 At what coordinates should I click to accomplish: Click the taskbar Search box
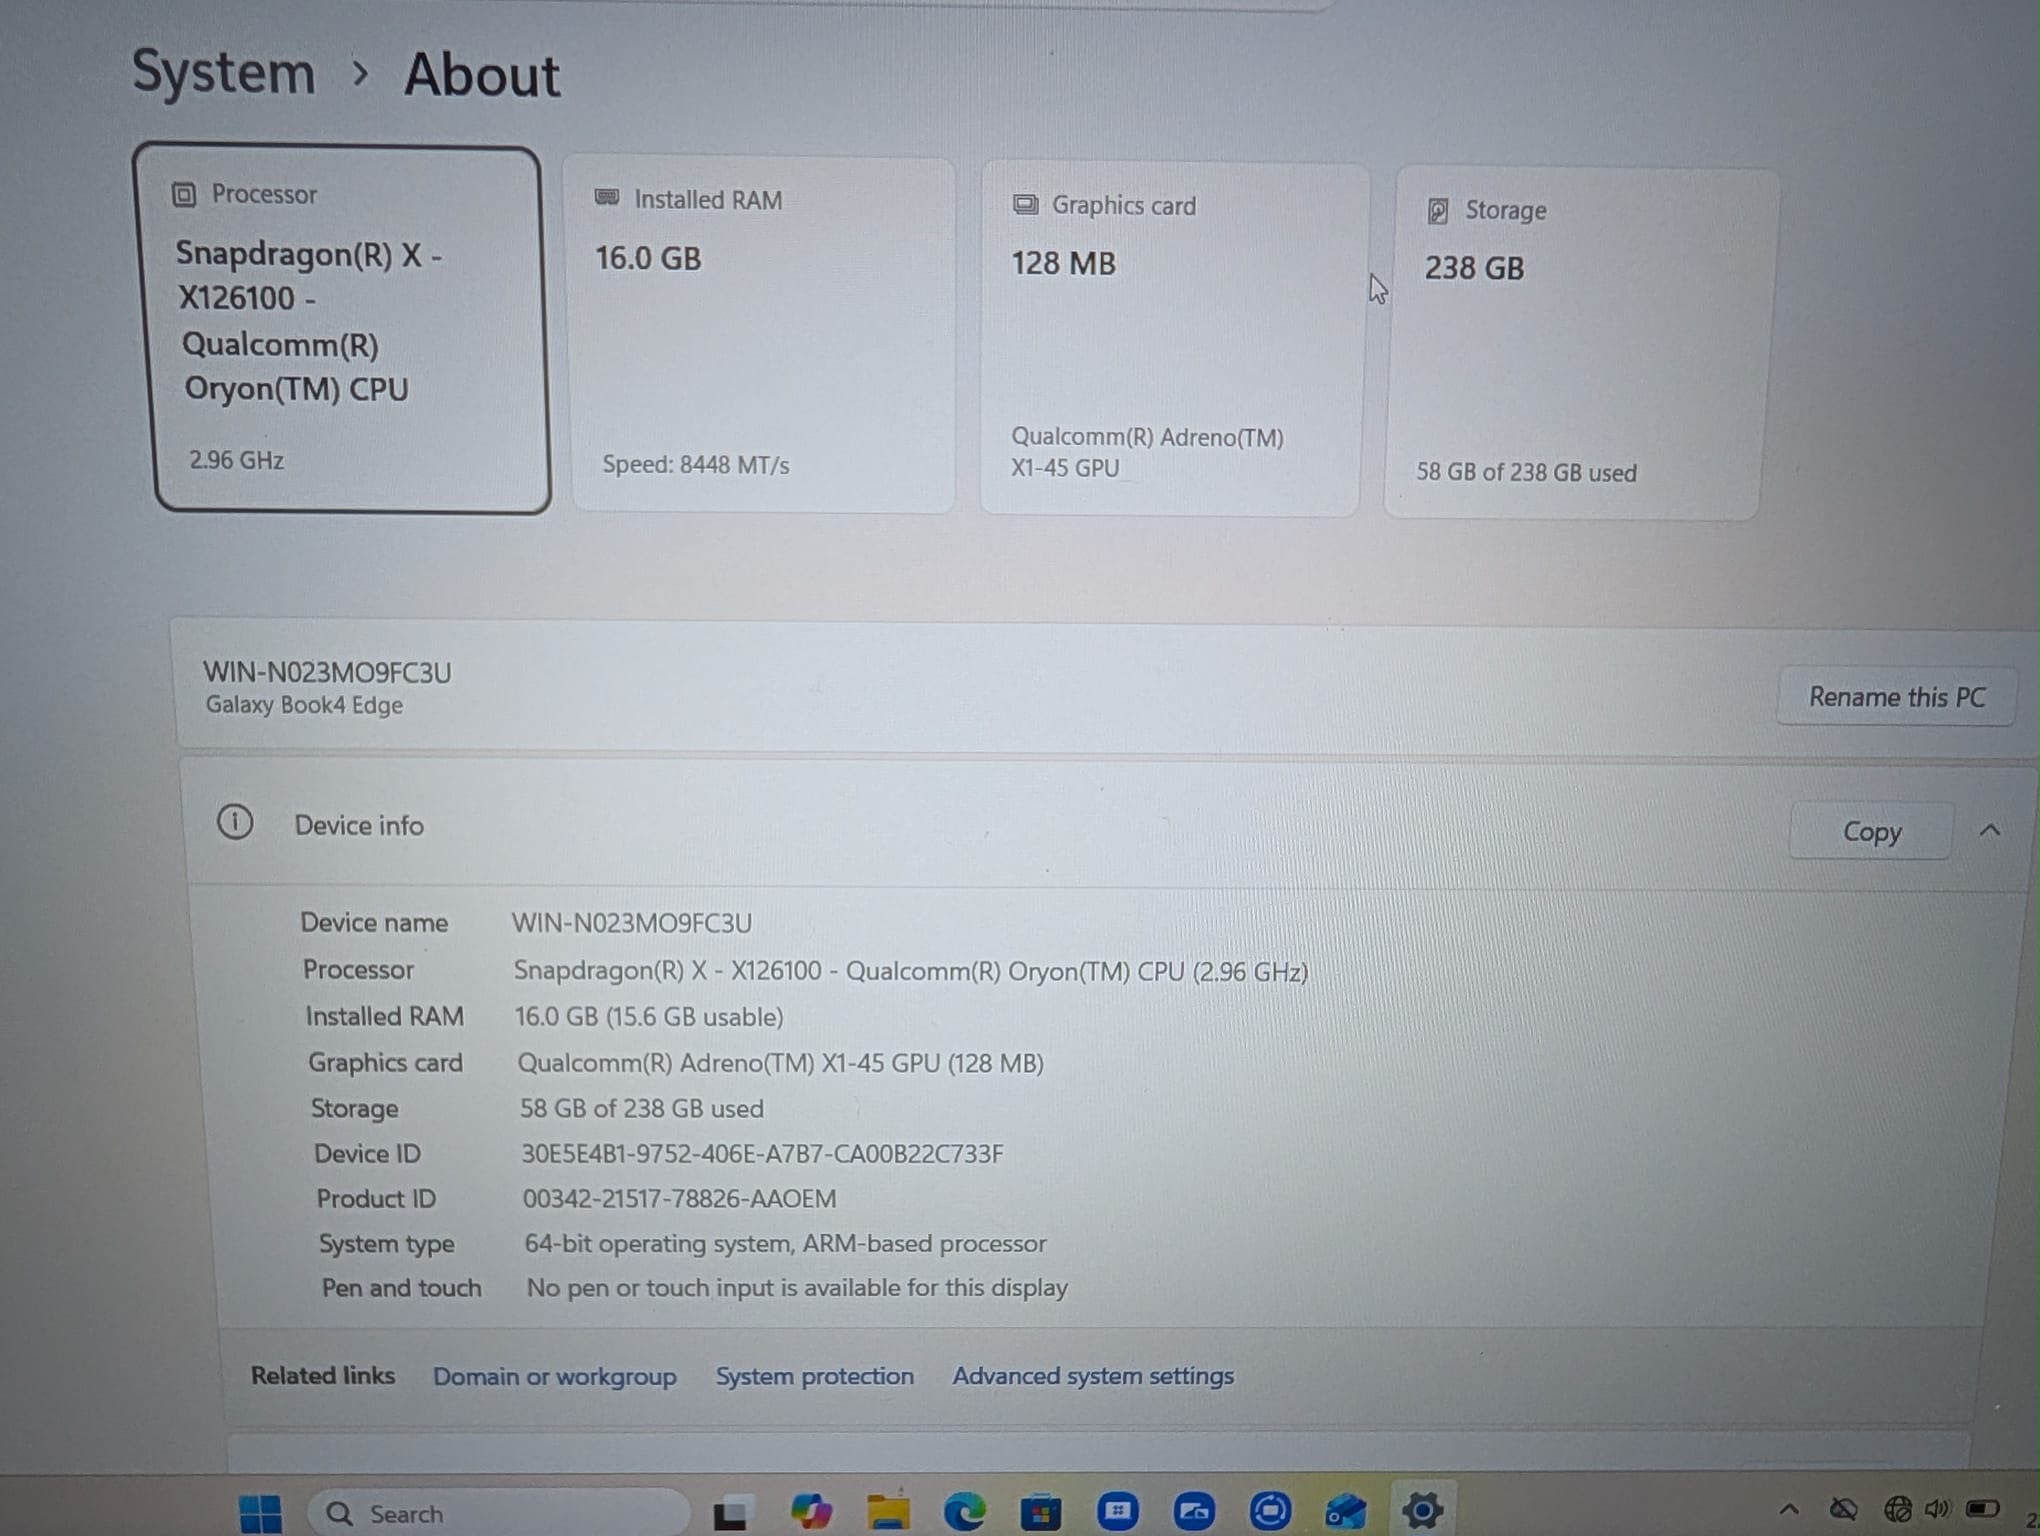click(x=499, y=1513)
